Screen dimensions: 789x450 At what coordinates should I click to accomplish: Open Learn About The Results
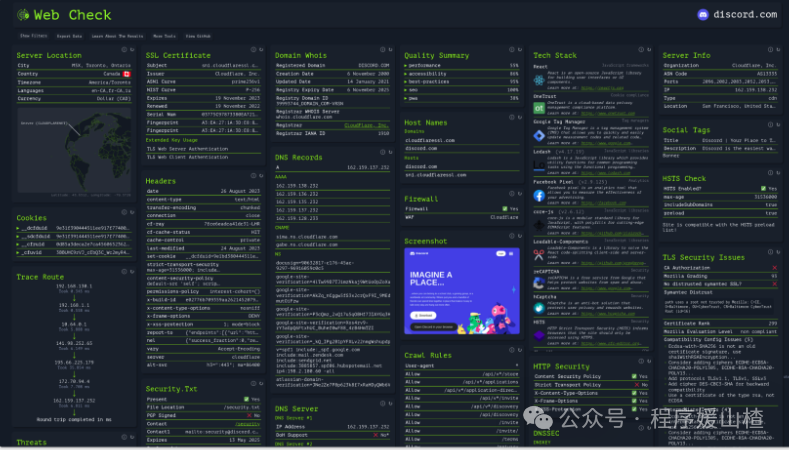click(x=117, y=36)
